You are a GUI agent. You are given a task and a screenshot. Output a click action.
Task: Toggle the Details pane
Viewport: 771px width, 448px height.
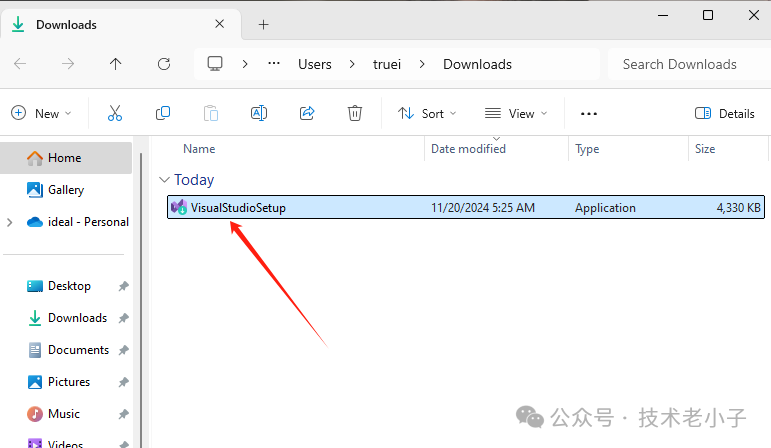[x=724, y=114]
